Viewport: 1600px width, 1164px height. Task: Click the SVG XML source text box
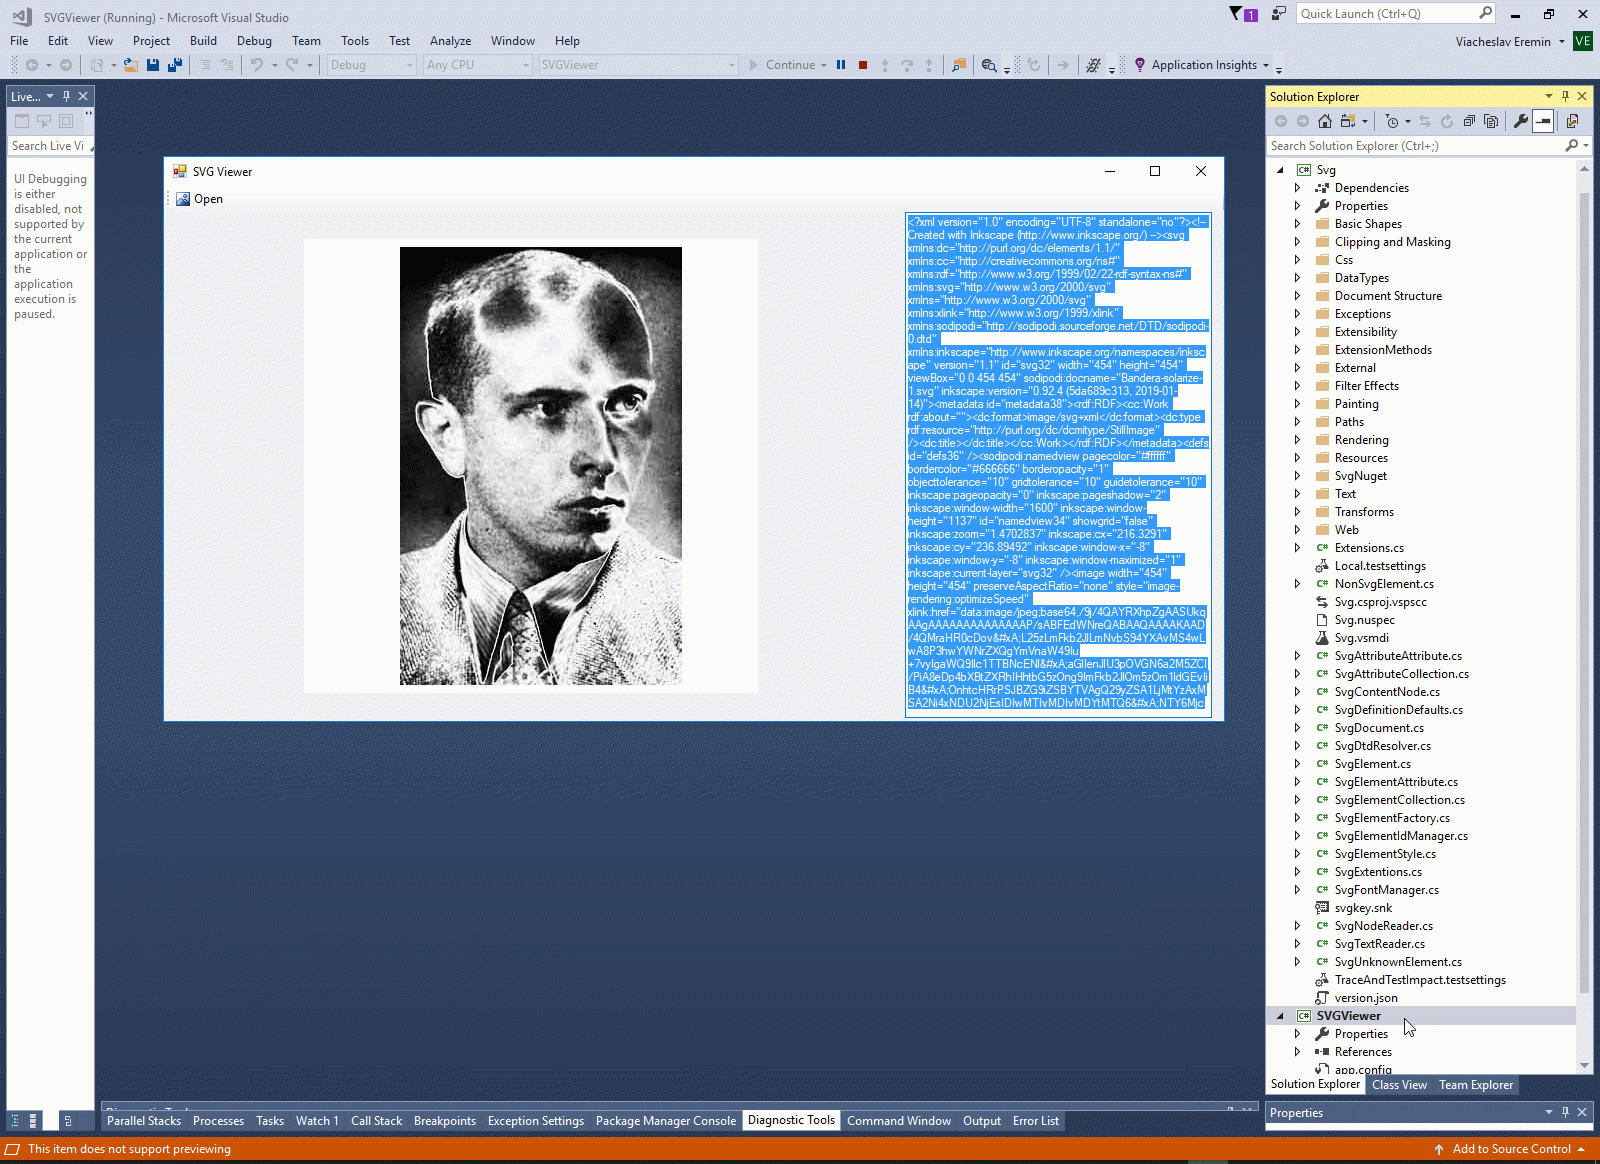tap(1058, 465)
